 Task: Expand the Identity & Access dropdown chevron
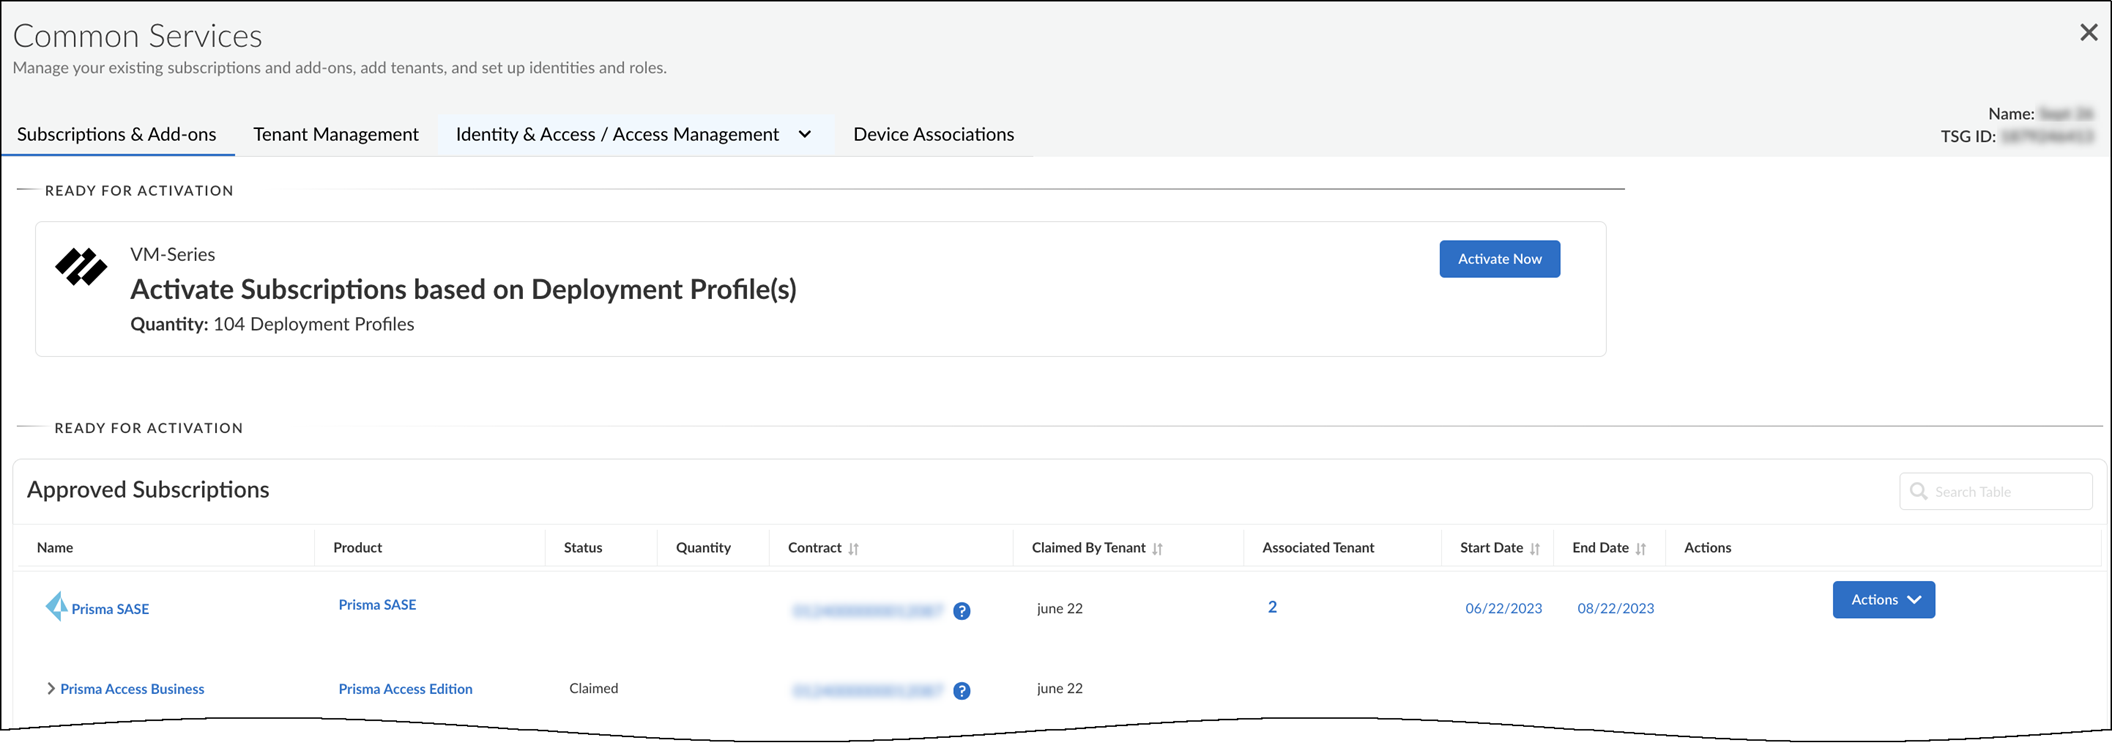(x=805, y=134)
